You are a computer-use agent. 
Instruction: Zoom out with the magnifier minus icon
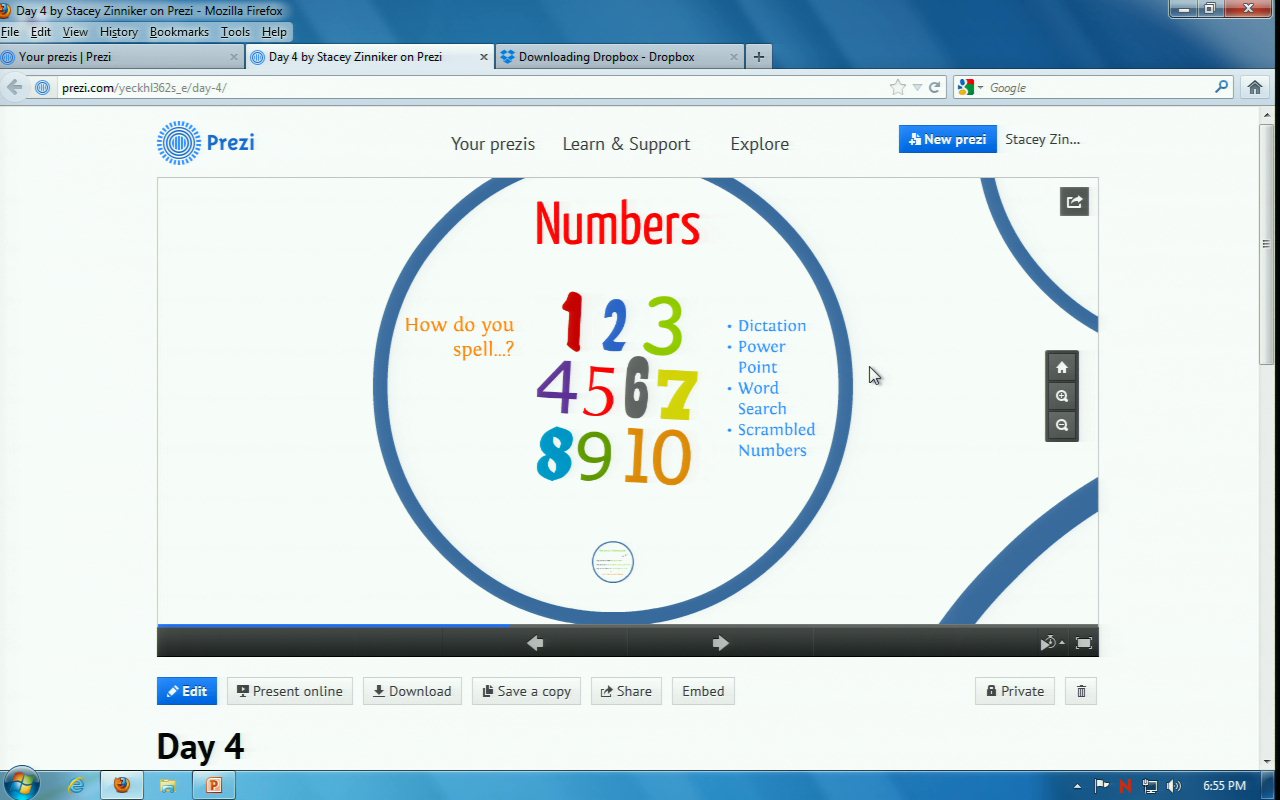click(1062, 425)
